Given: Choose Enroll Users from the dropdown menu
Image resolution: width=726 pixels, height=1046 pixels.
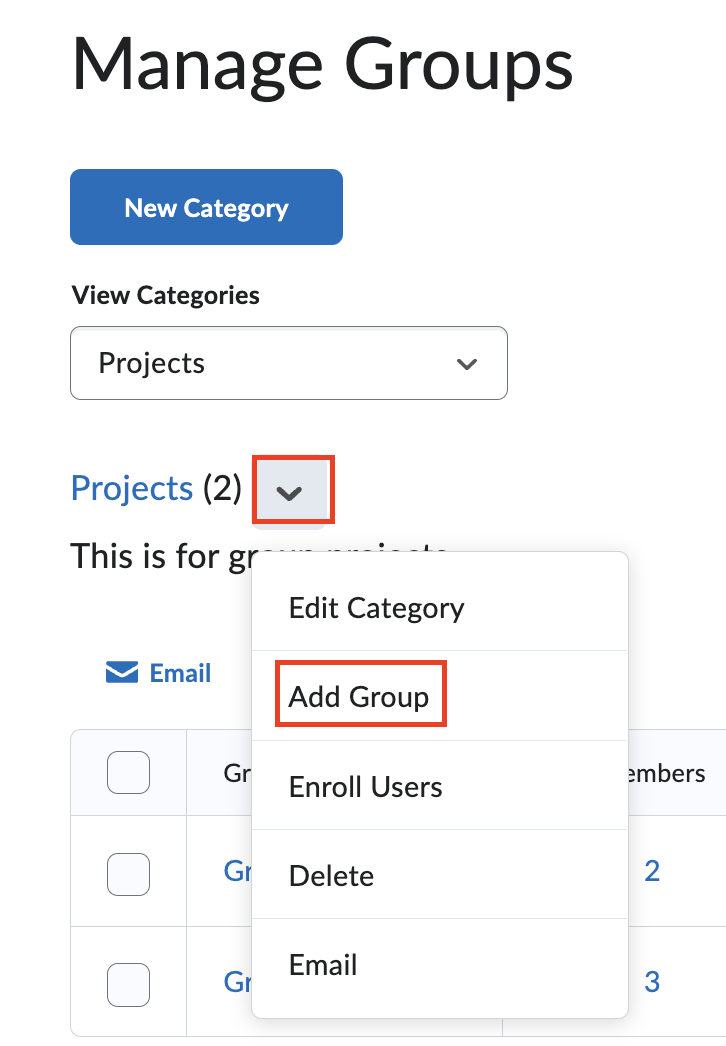Looking at the screenshot, I should [x=366, y=787].
